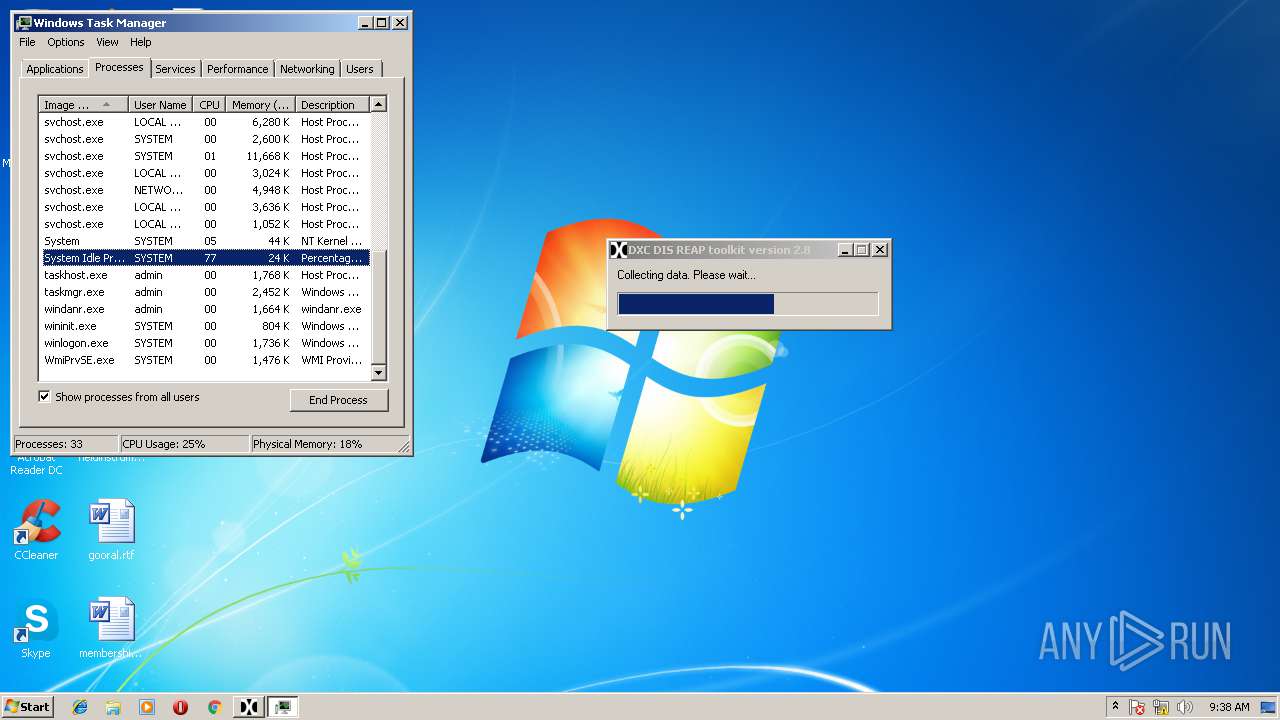Select the Processes tab
This screenshot has width=1280, height=720.
119,67
